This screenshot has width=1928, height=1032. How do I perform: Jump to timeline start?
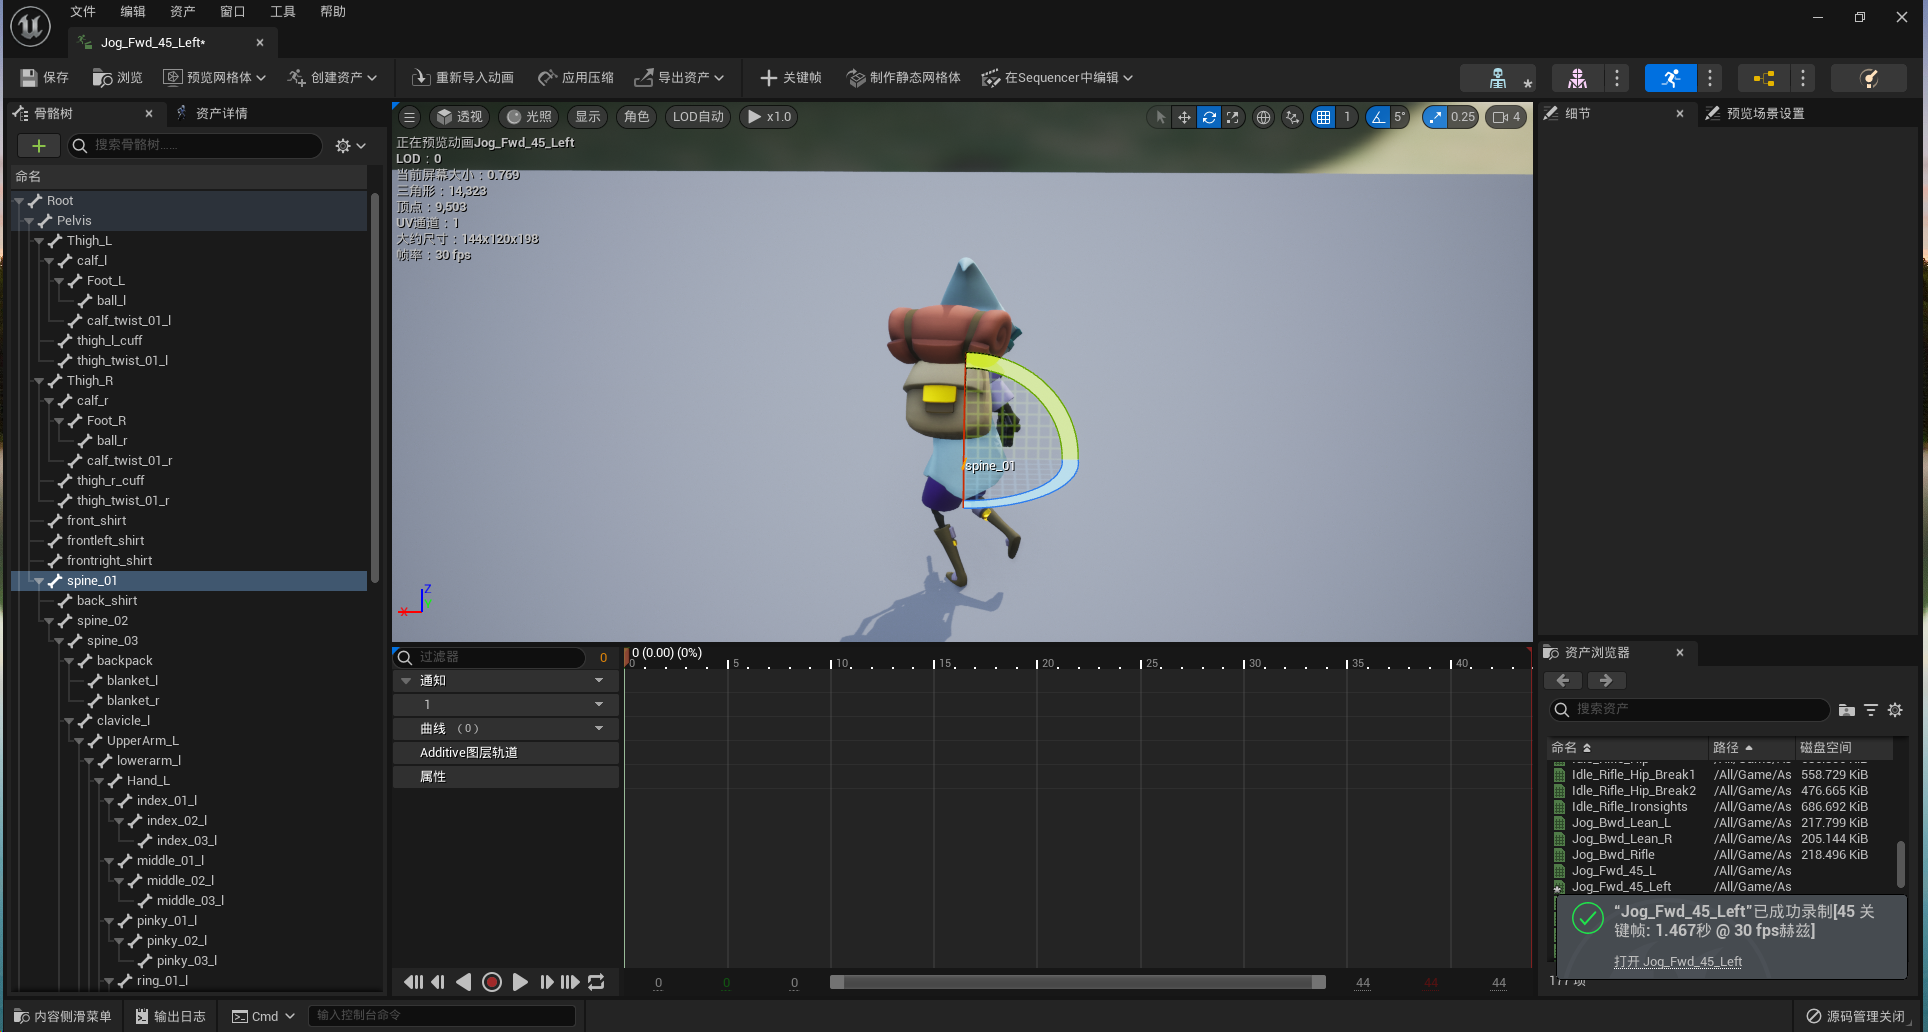pos(412,982)
